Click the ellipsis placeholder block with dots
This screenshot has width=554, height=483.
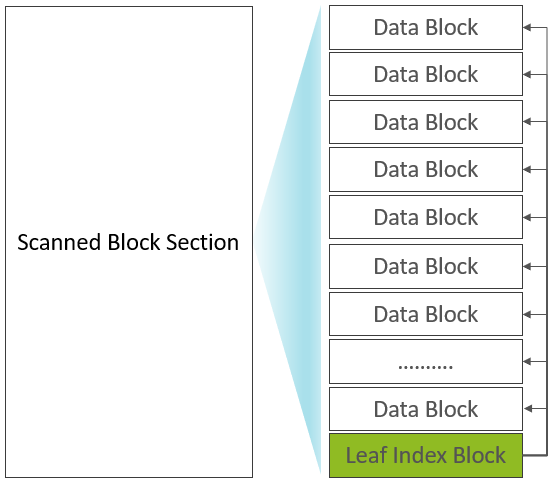pos(426,361)
